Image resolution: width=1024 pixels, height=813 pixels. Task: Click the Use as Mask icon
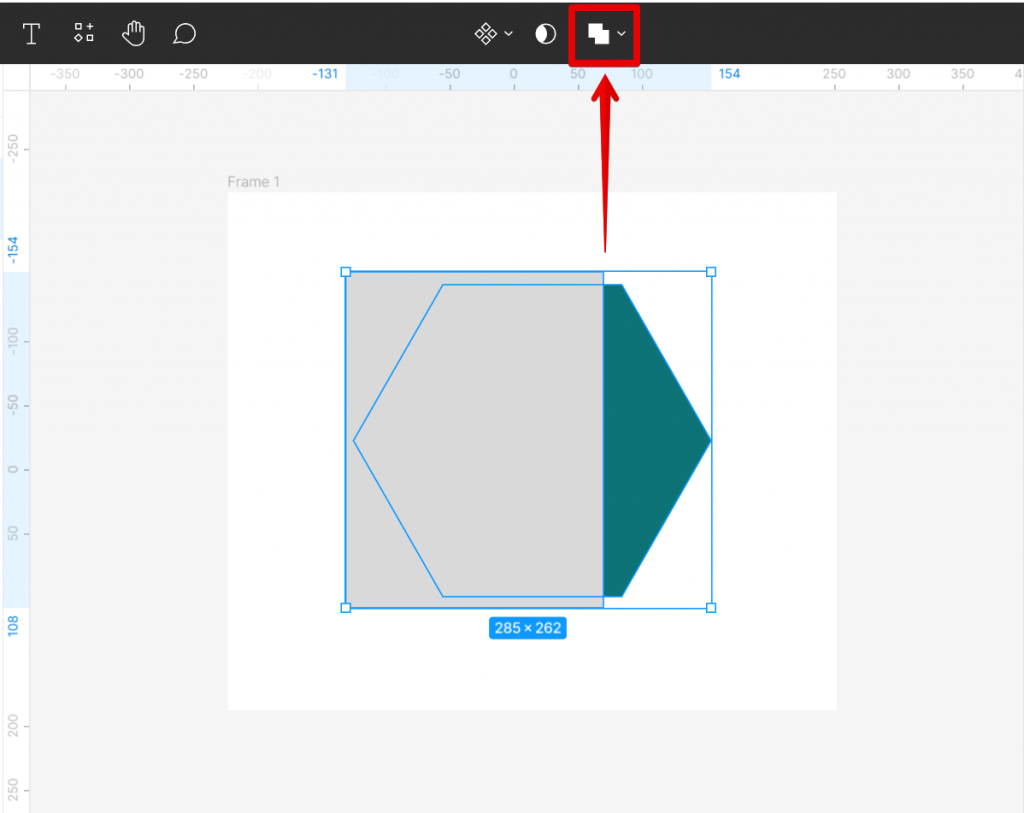(x=545, y=33)
